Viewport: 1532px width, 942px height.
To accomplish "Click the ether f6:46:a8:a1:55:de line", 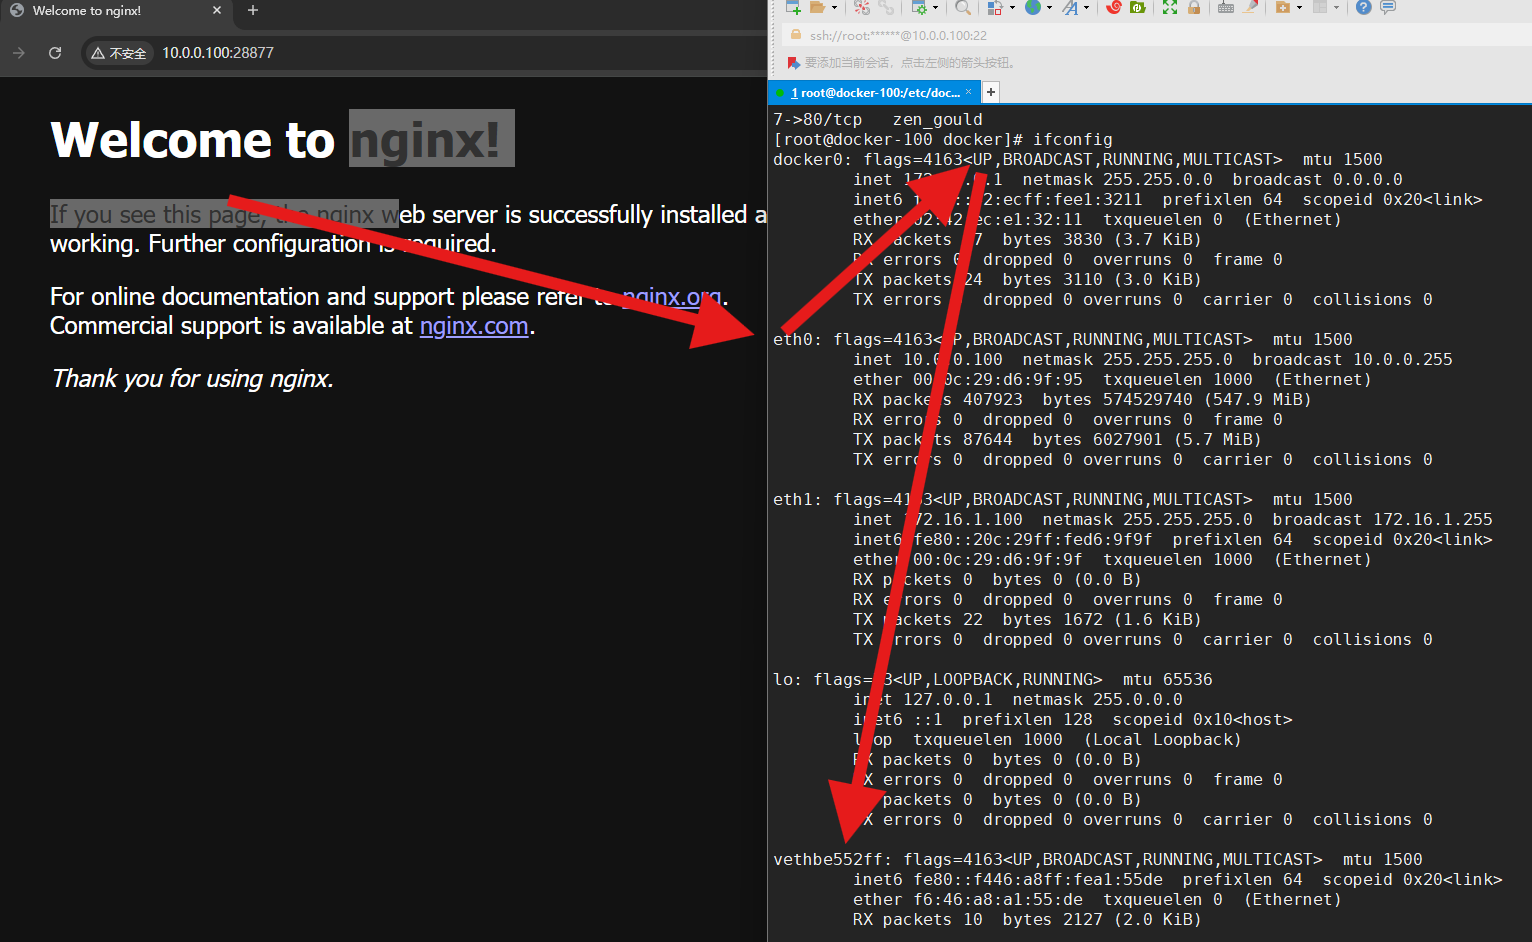I will (x=1097, y=900).
